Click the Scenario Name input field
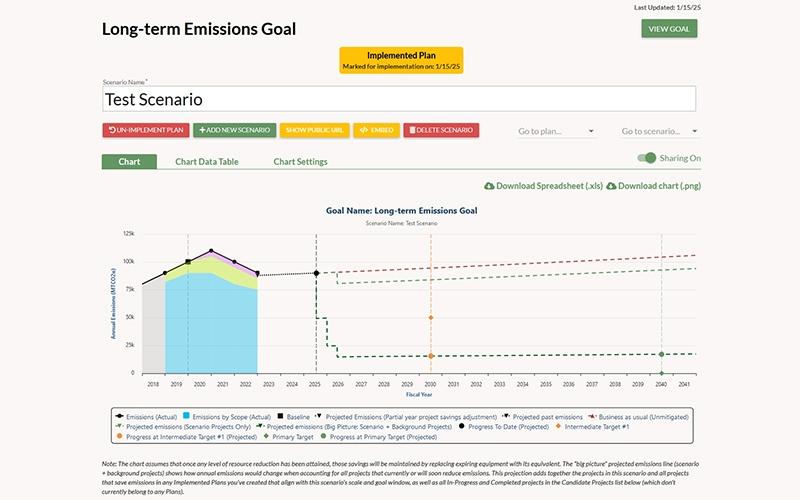 pos(399,99)
